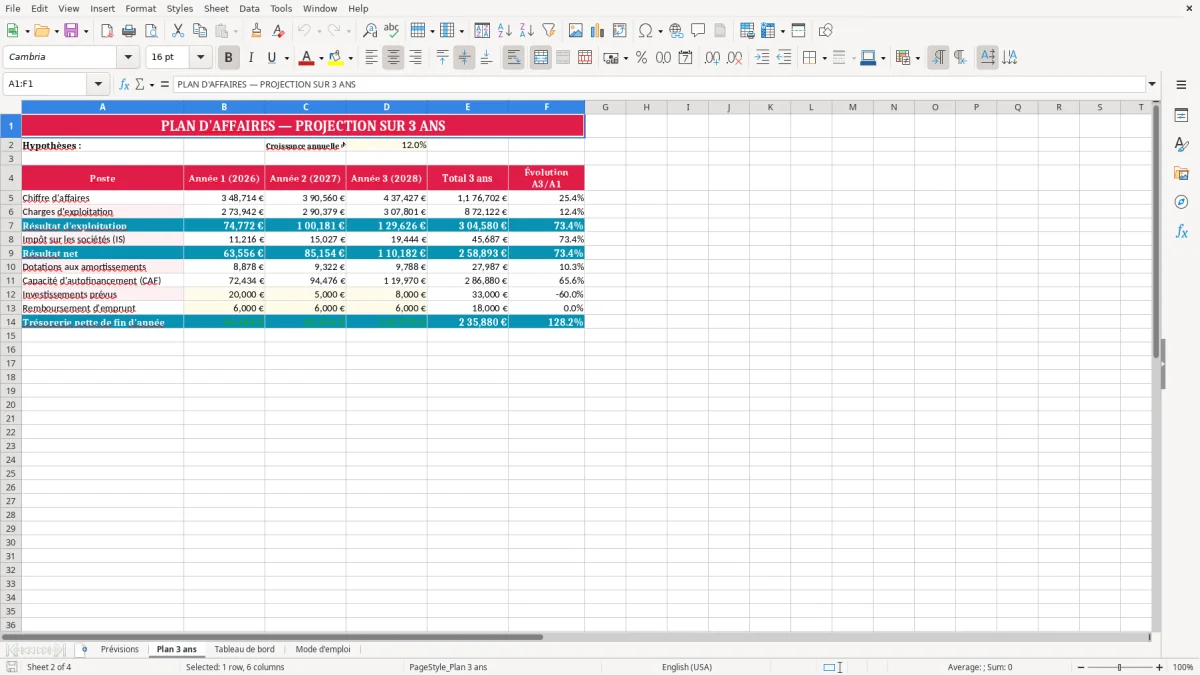Select row header 15
Viewport: 1200px width, 675px height.
click(11, 336)
